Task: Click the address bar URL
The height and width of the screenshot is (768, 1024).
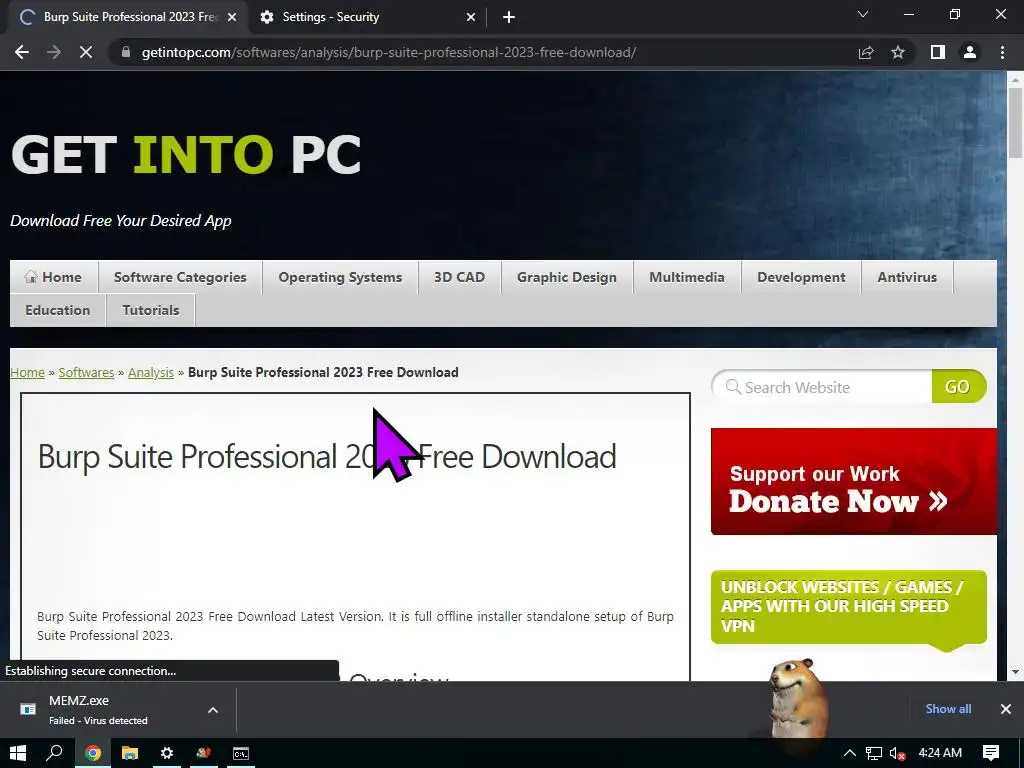Action: [389, 52]
